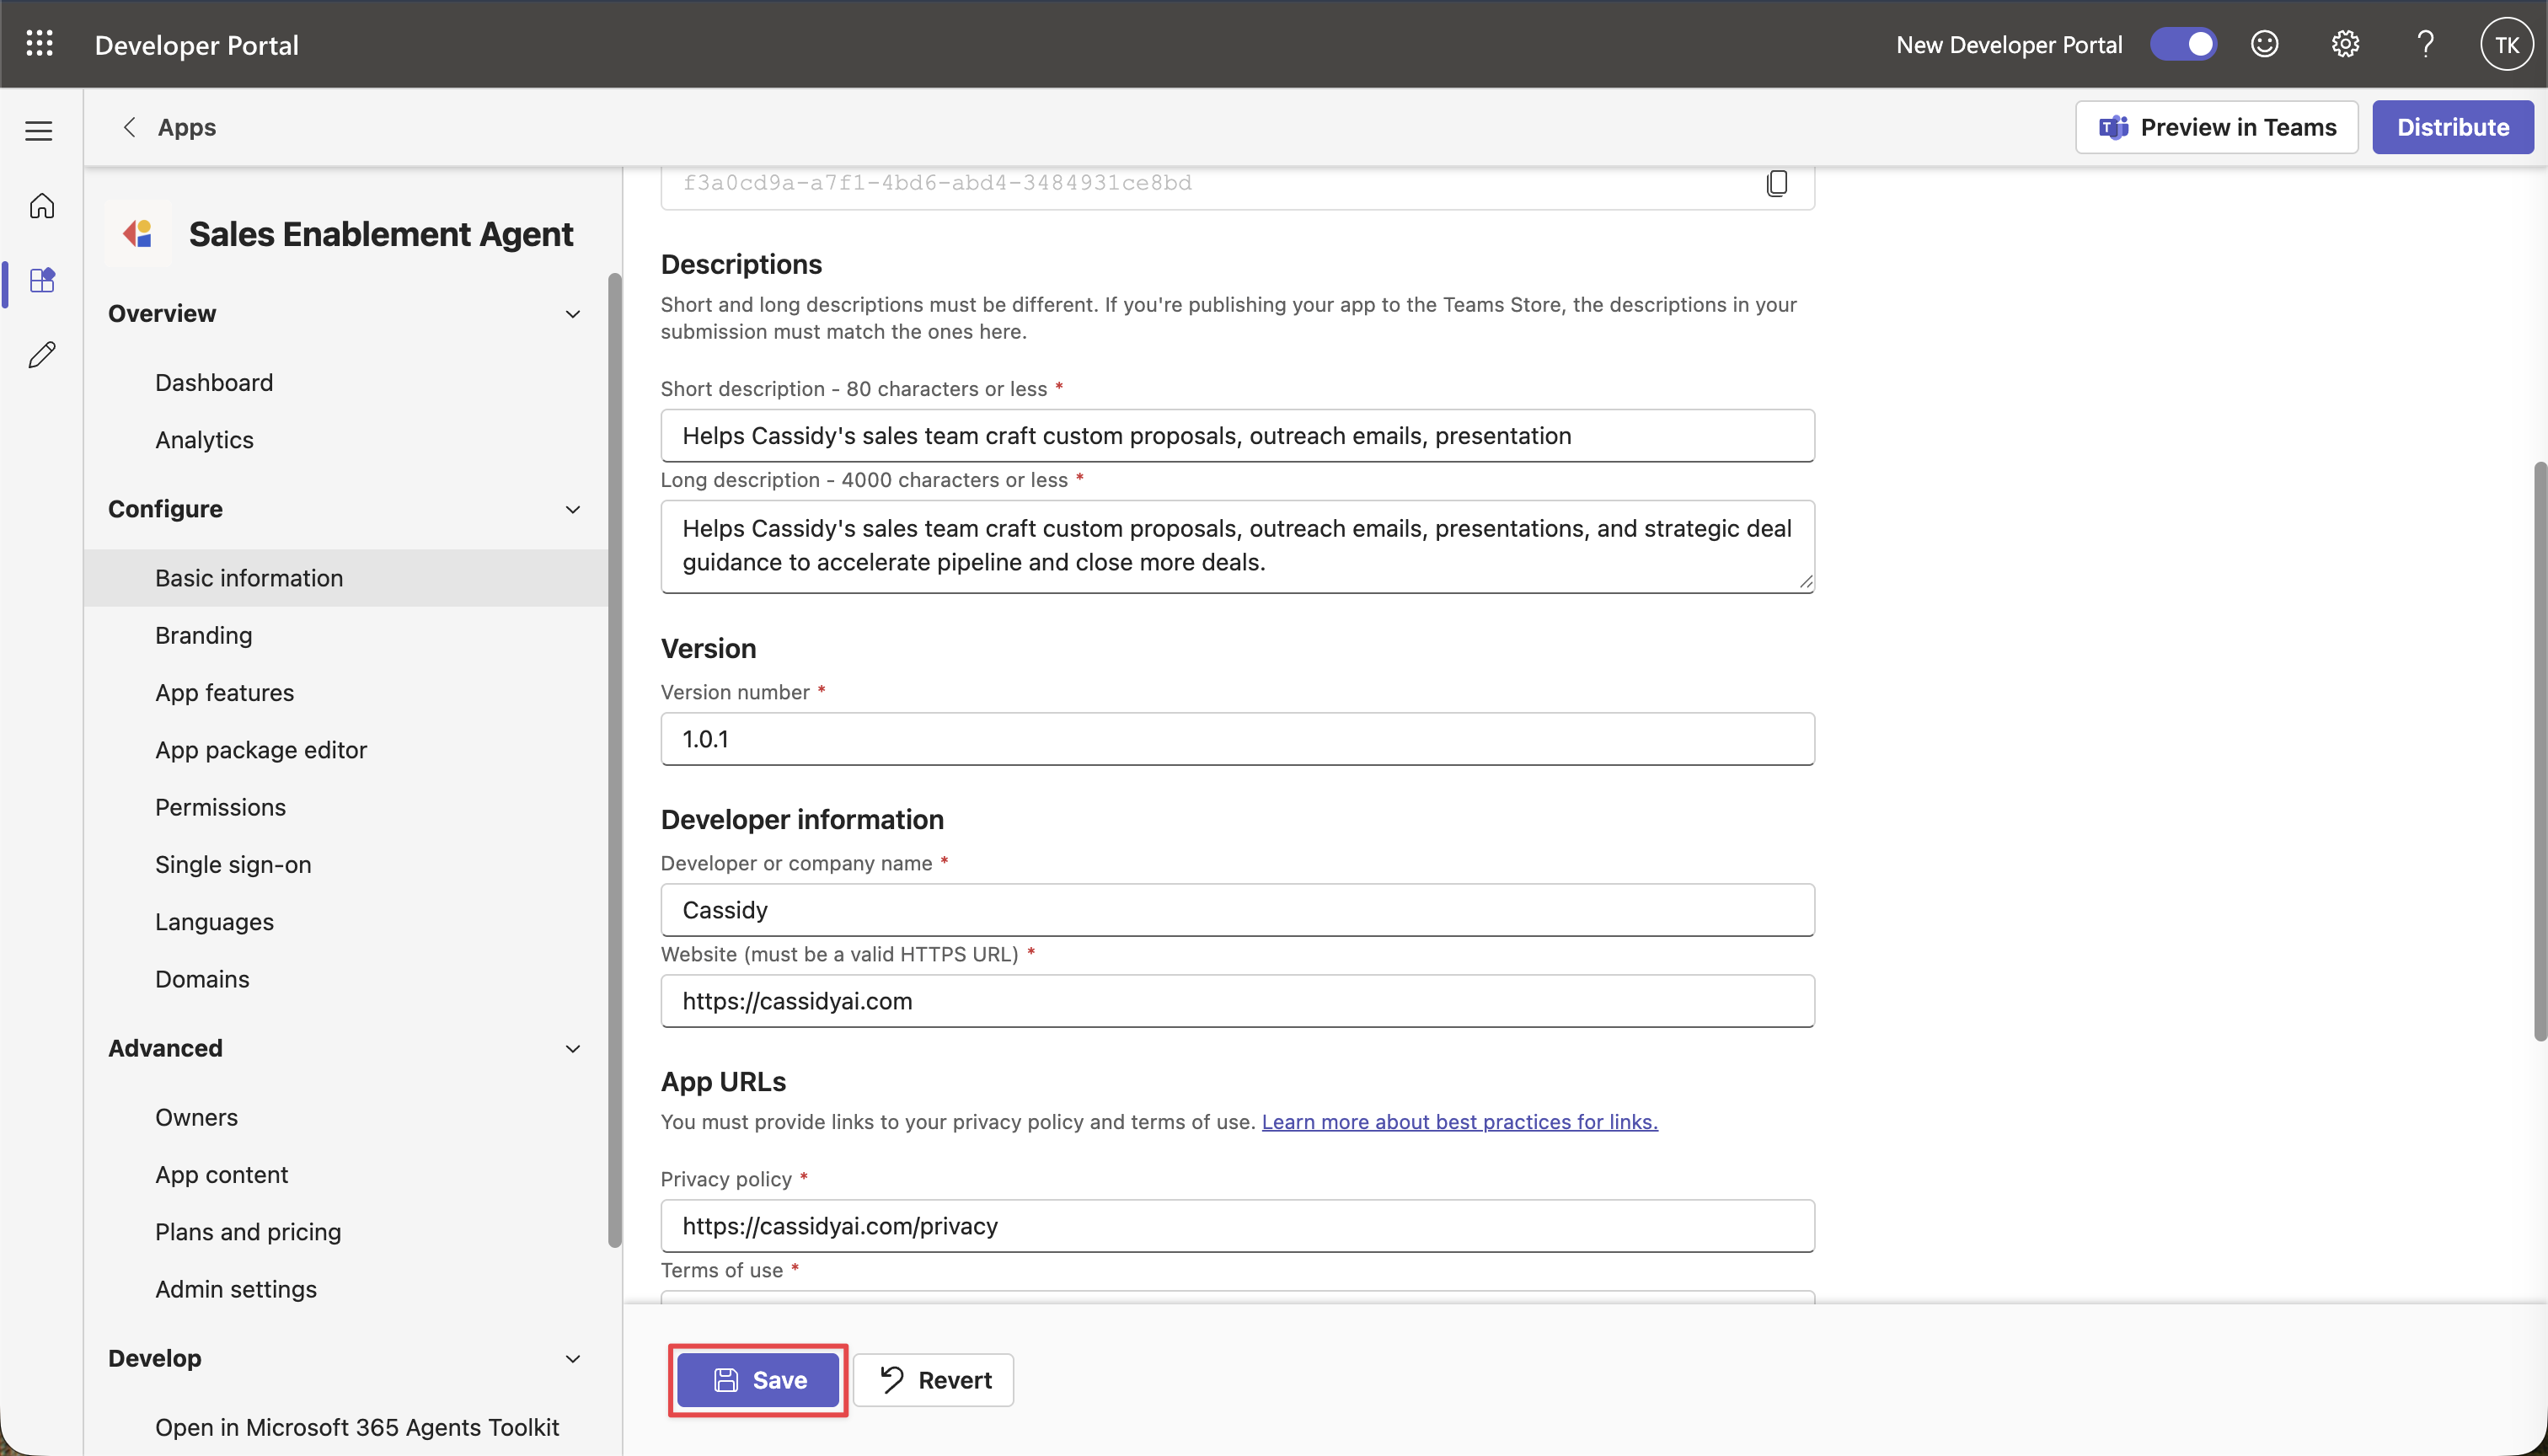
Task: Collapse the Overview section
Action: pos(573,314)
